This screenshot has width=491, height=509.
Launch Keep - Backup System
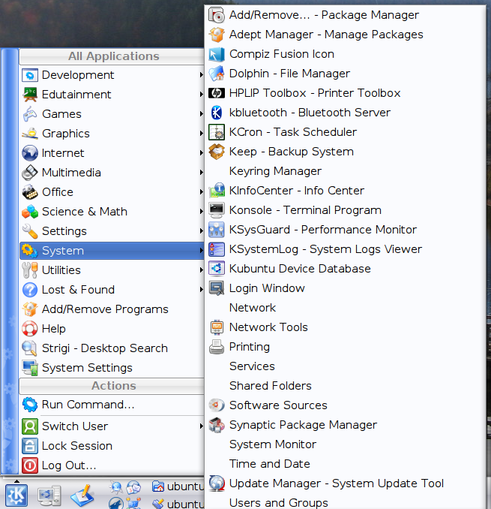345,152
